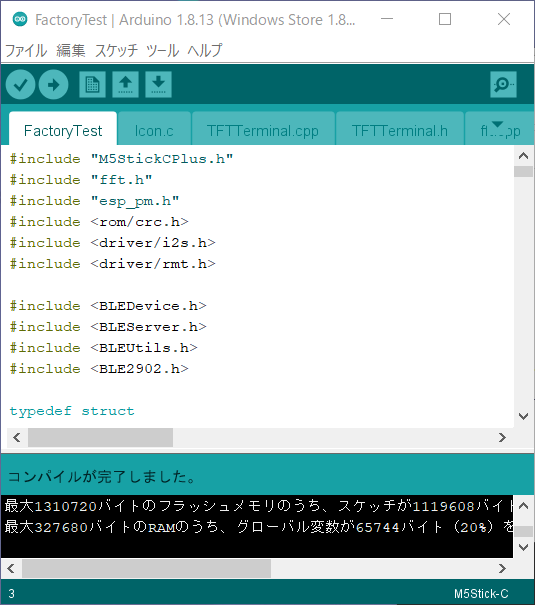Select the TFTTerminal.h tab
This screenshot has width=535, height=605.
[x=400, y=130]
